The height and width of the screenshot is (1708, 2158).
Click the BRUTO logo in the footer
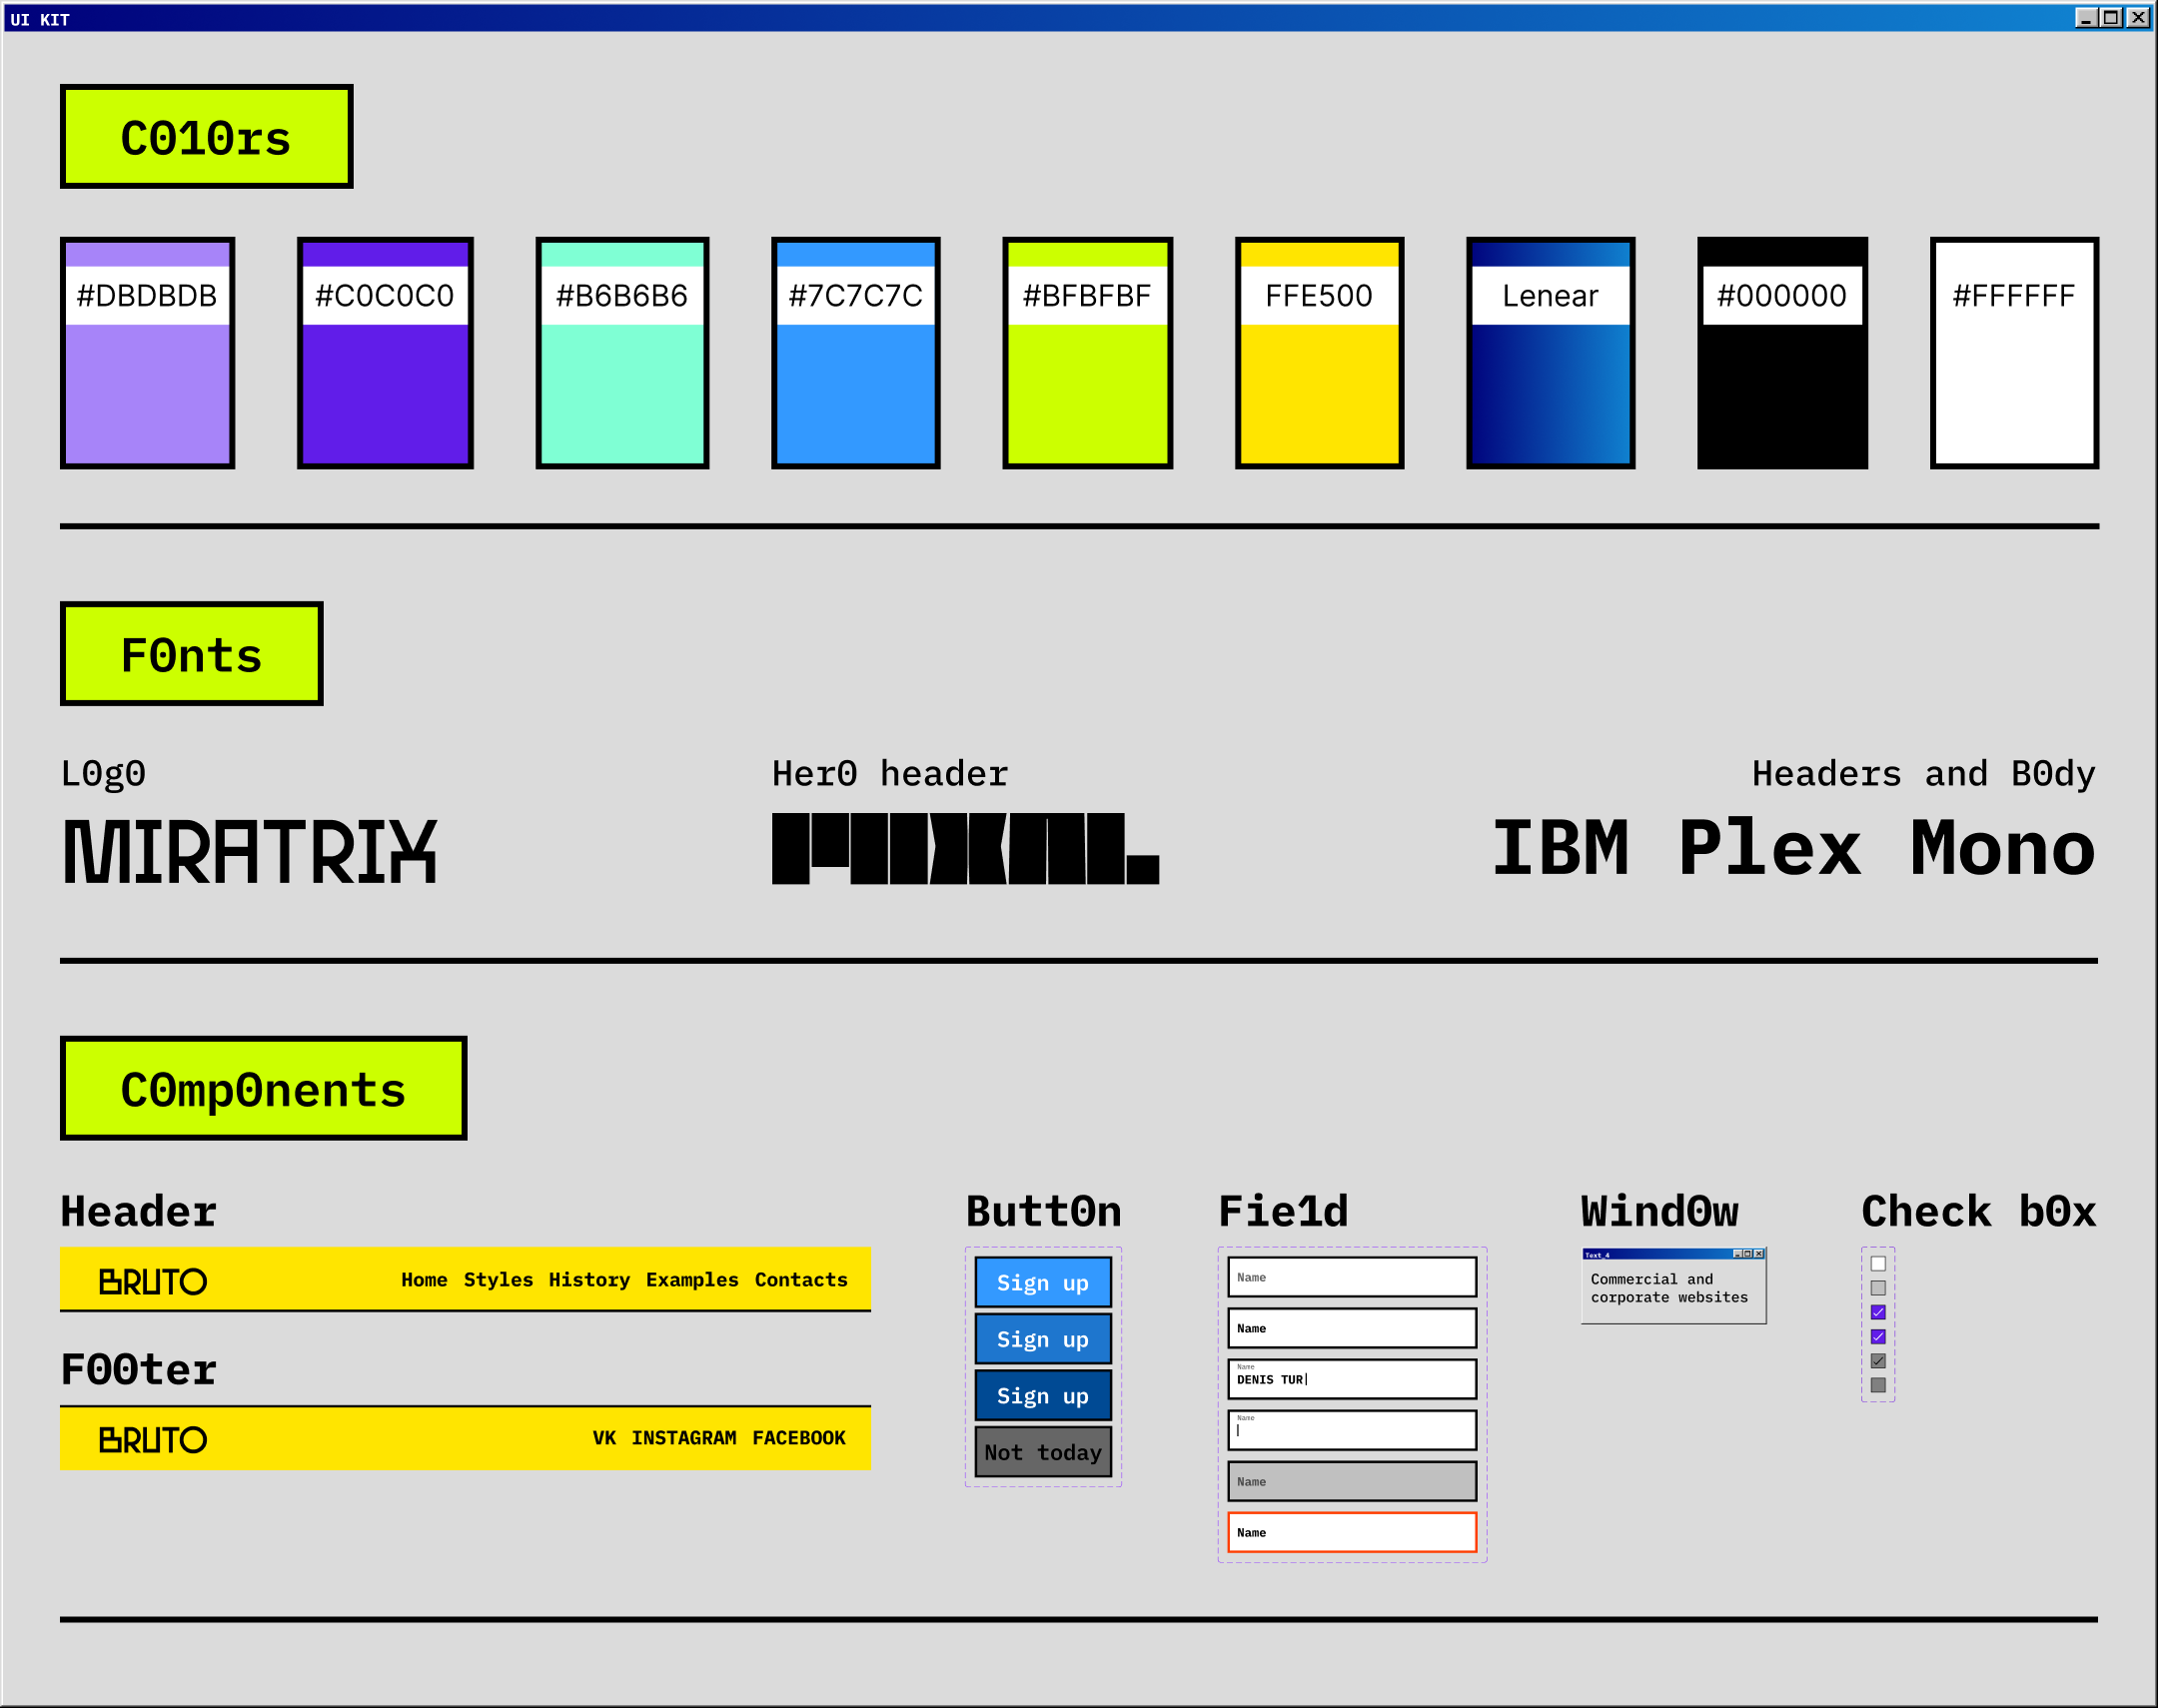coord(153,1439)
